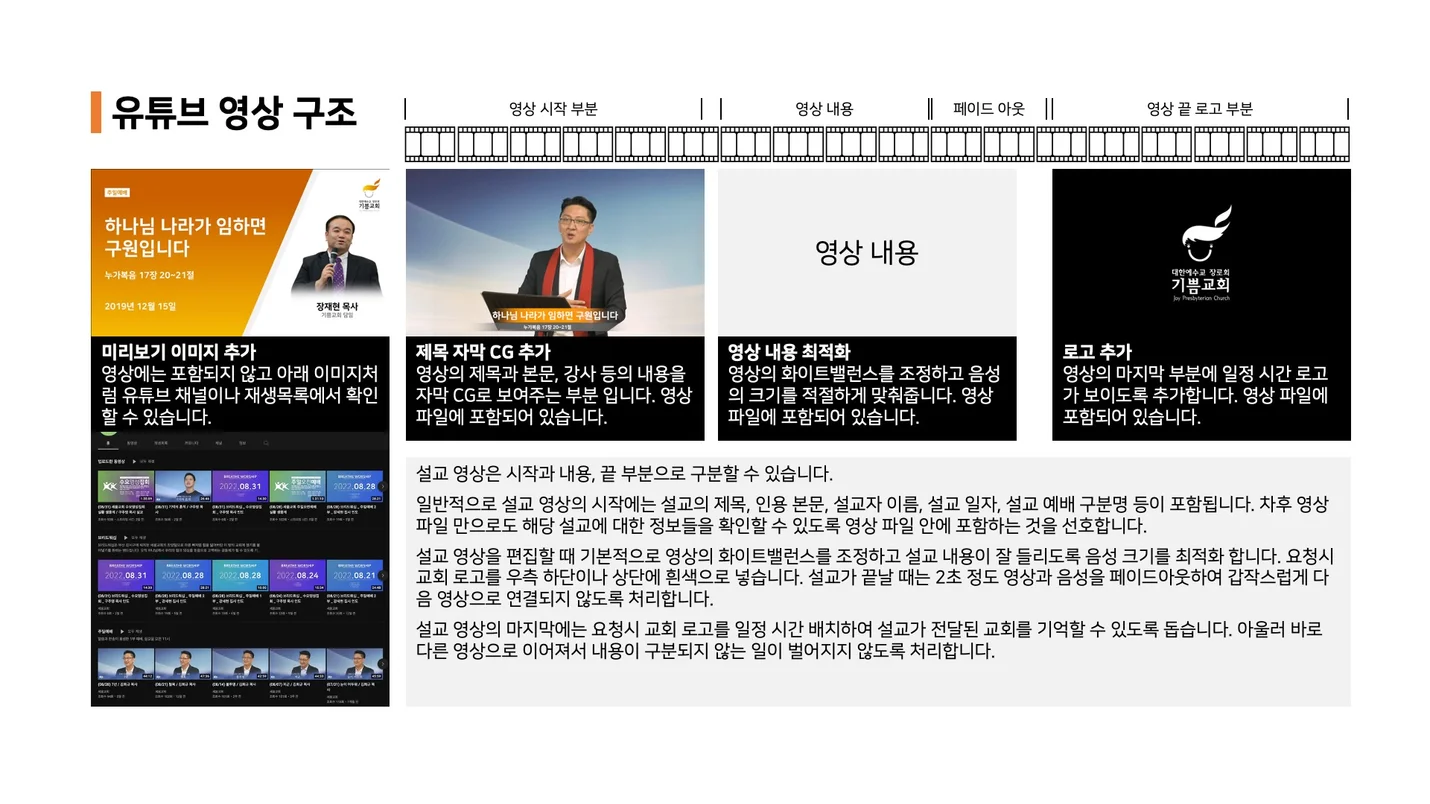The height and width of the screenshot is (804, 1430).
Task: Click the heading 영상 내용 최적화
Action: click(x=789, y=352)
